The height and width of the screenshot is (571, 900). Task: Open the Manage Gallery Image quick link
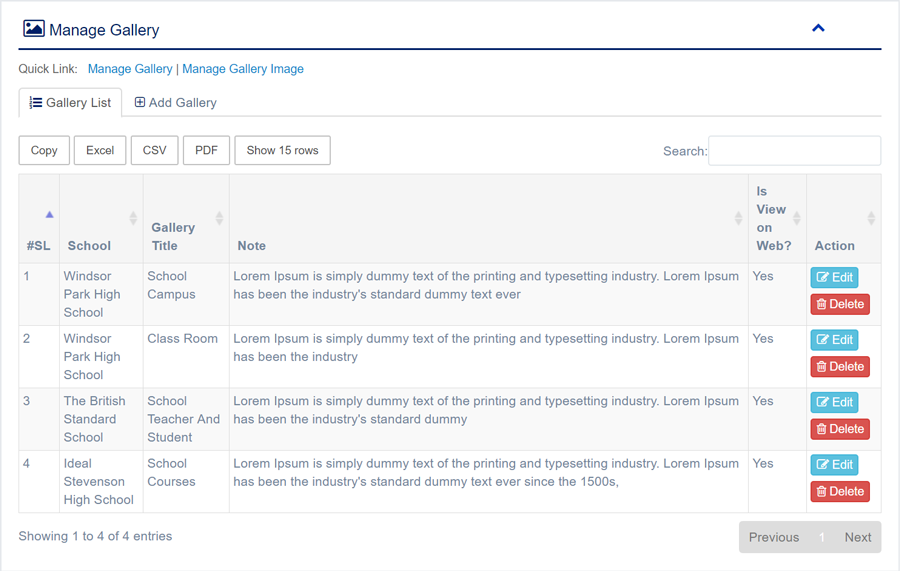(x=243, y=69)
